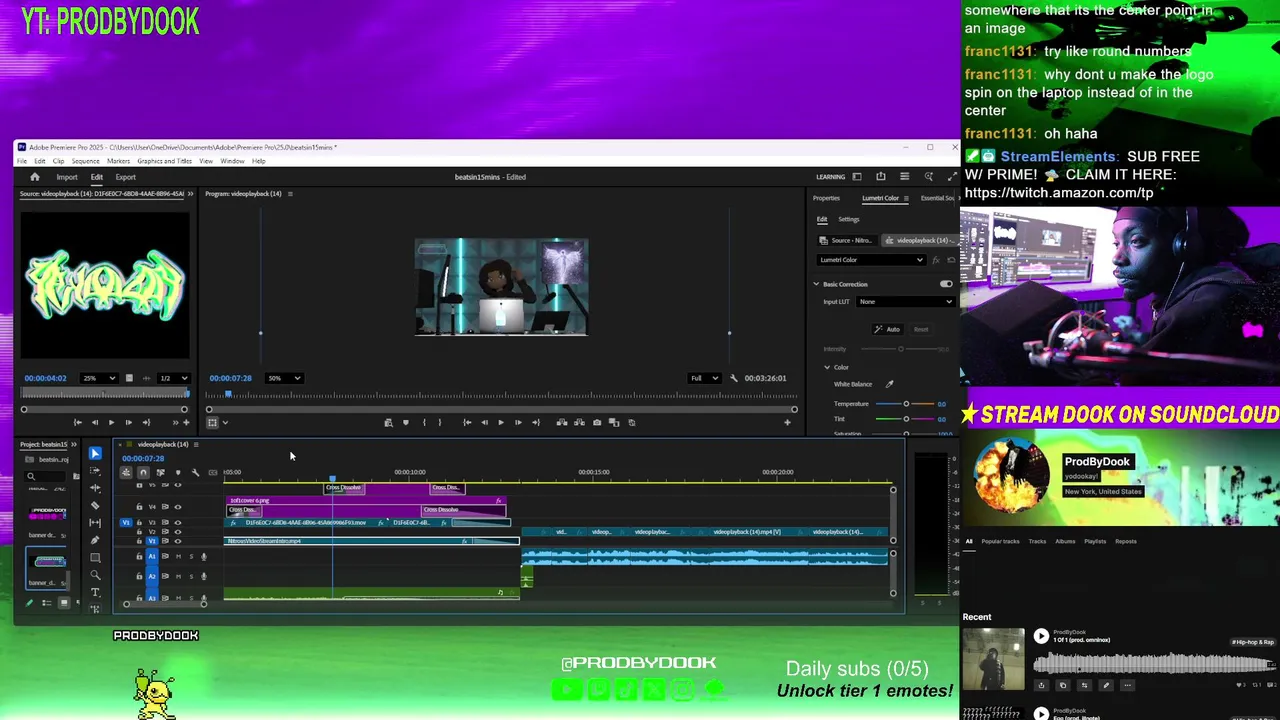Viewport: 1280px width, 720px height.
Task: Select the Ripple Edit tool
Action: pyautogui.click(x=95, y=487)
